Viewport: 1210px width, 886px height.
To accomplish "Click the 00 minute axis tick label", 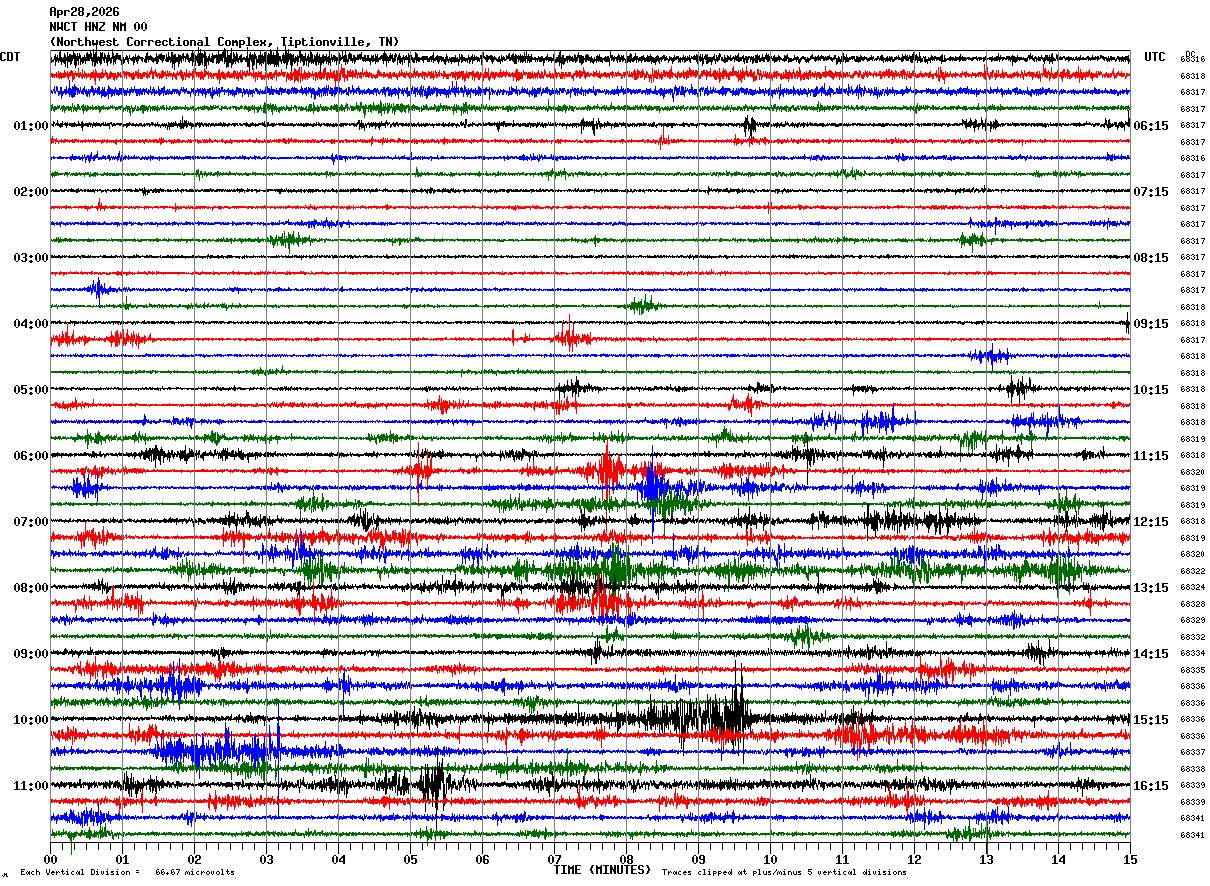I will pyautogui.click(x=50, y=859).
